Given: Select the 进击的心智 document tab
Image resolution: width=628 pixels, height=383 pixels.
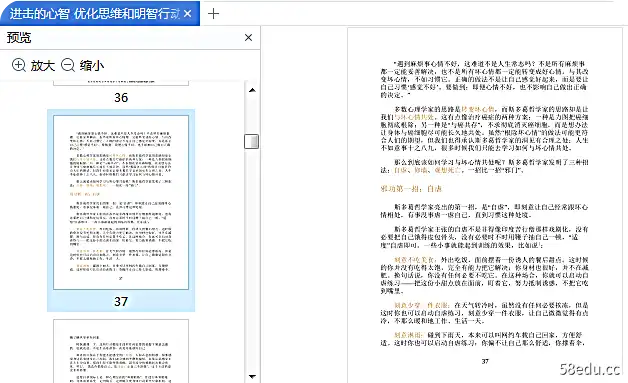Looking at the screenshot, I should (95, 14).
